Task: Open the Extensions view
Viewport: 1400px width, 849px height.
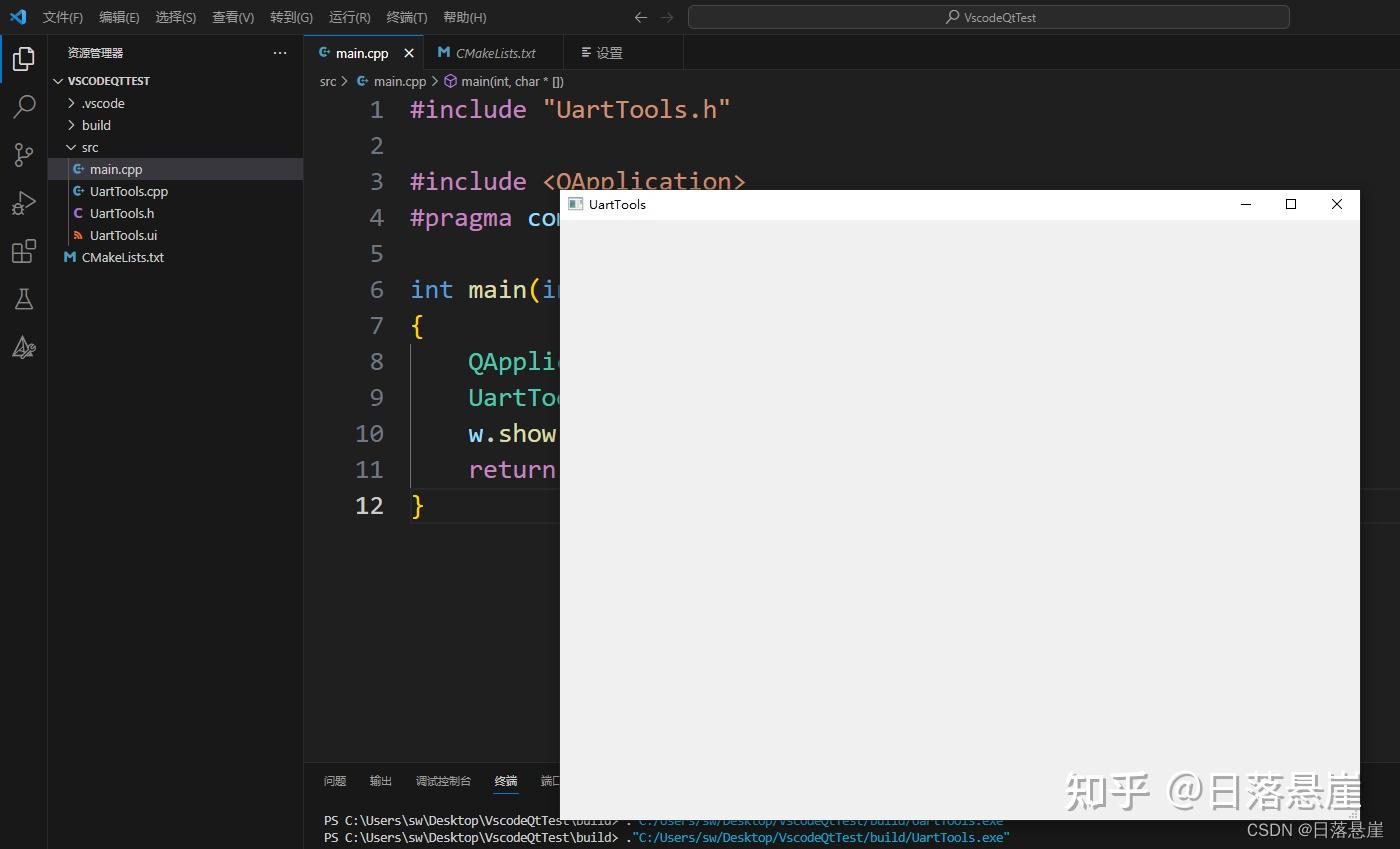Action: [x=24, y=251]
